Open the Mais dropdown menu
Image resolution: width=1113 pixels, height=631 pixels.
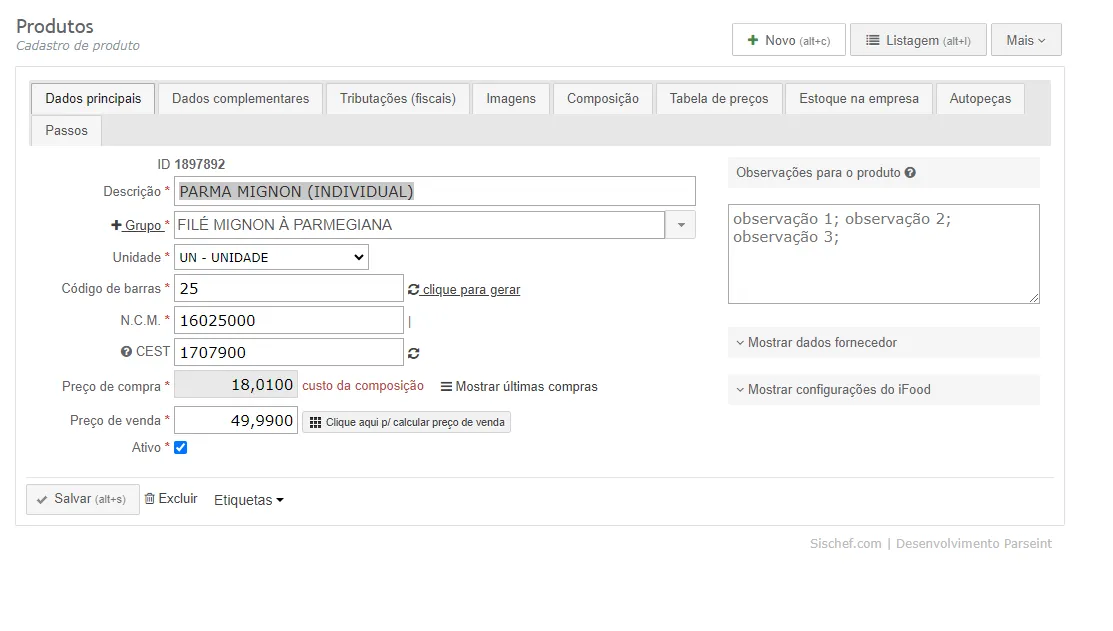point(1026,40)
